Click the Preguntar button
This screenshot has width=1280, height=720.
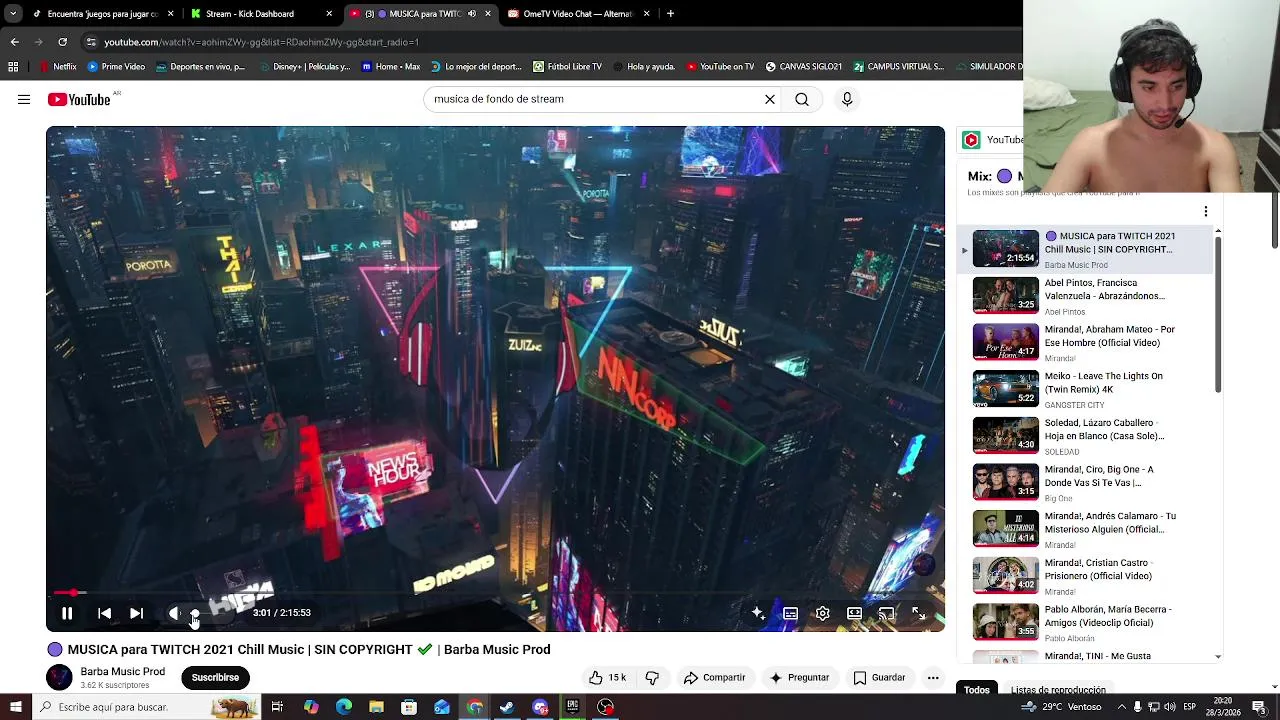798,677
